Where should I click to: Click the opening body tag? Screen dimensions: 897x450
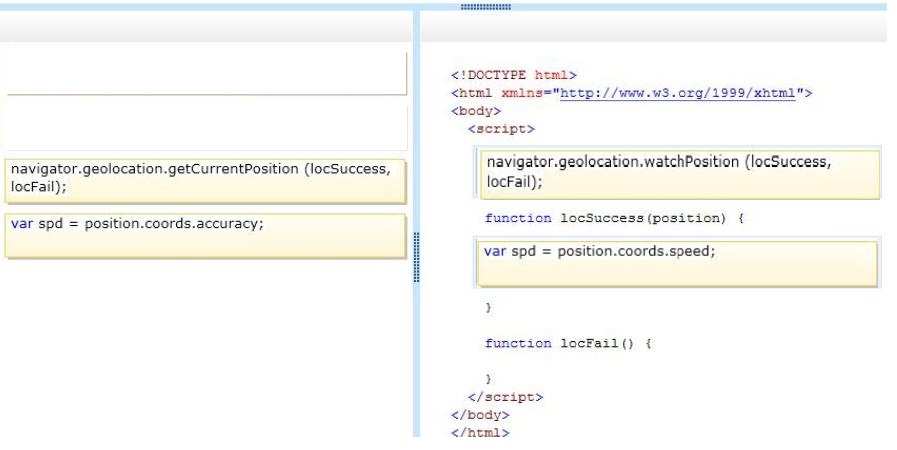tap(476, 111)
